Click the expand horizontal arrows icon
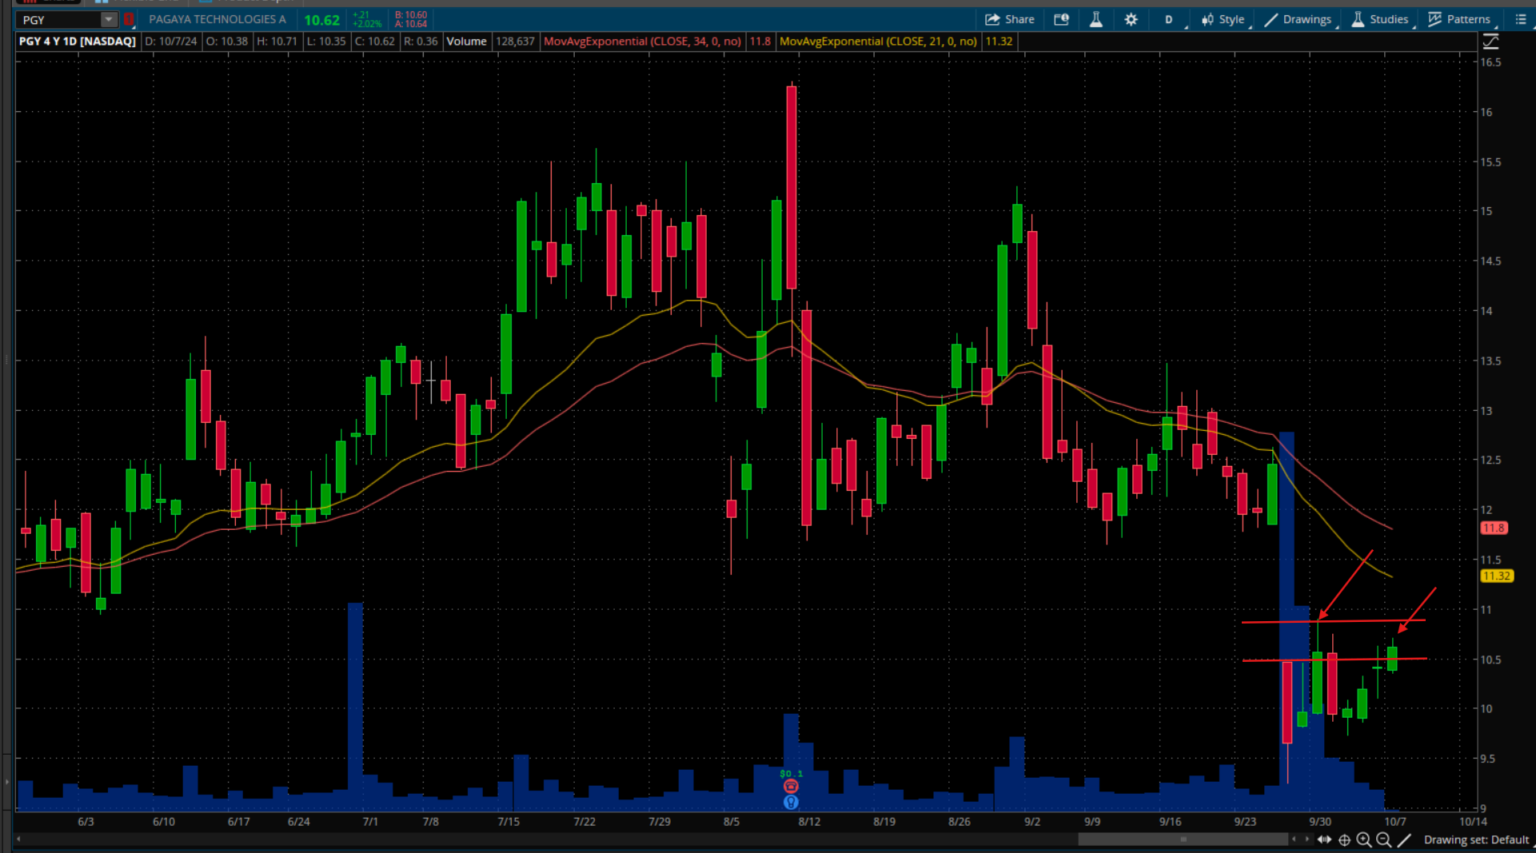The image size is (1536, 853). [x=1324, y=840]
